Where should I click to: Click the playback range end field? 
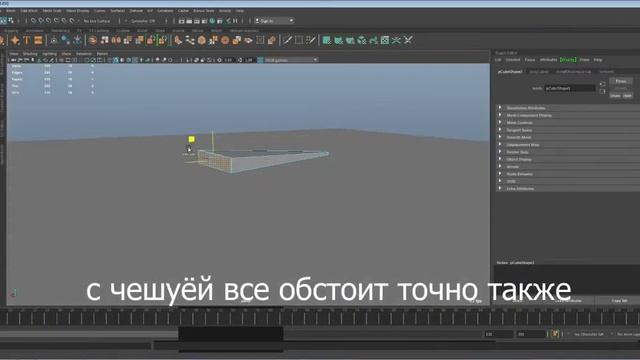[530, 334]
